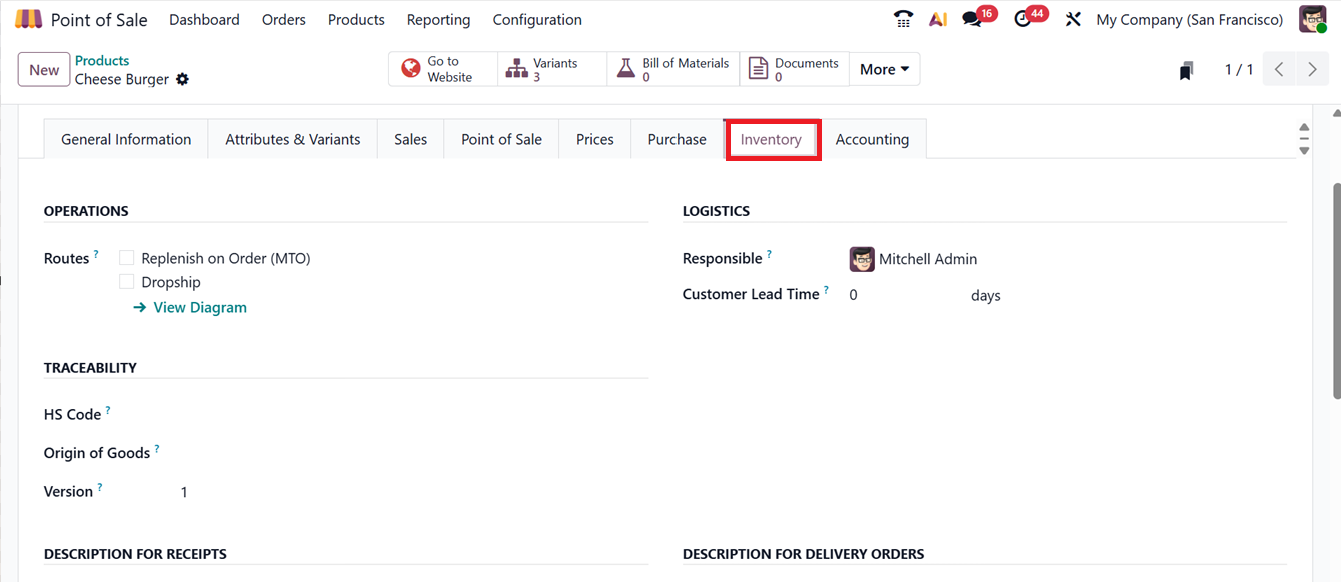Screen dimensions: 1341x582
Task: Open the activities clock icon
Action: 1022,19
